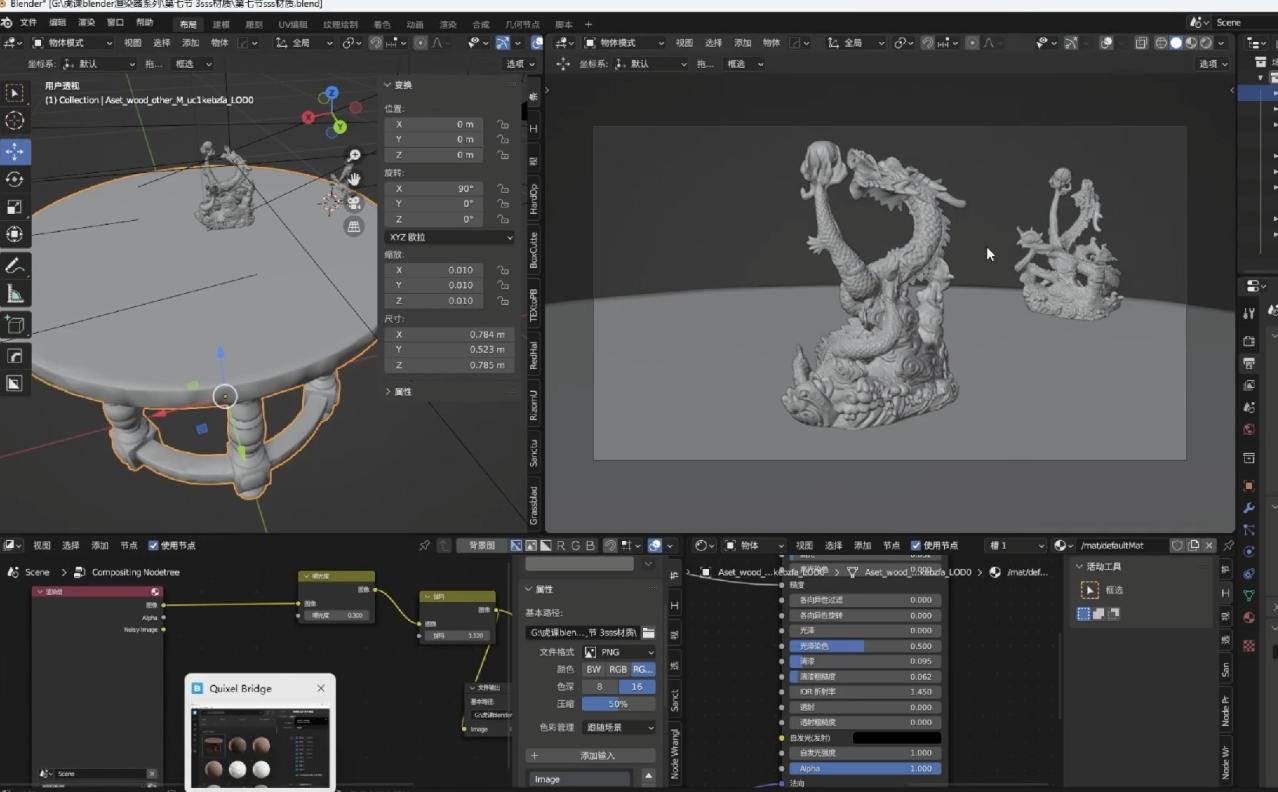Choose the 3D Cursor tool
The image size is (1278, 792).
click(15, 121)
